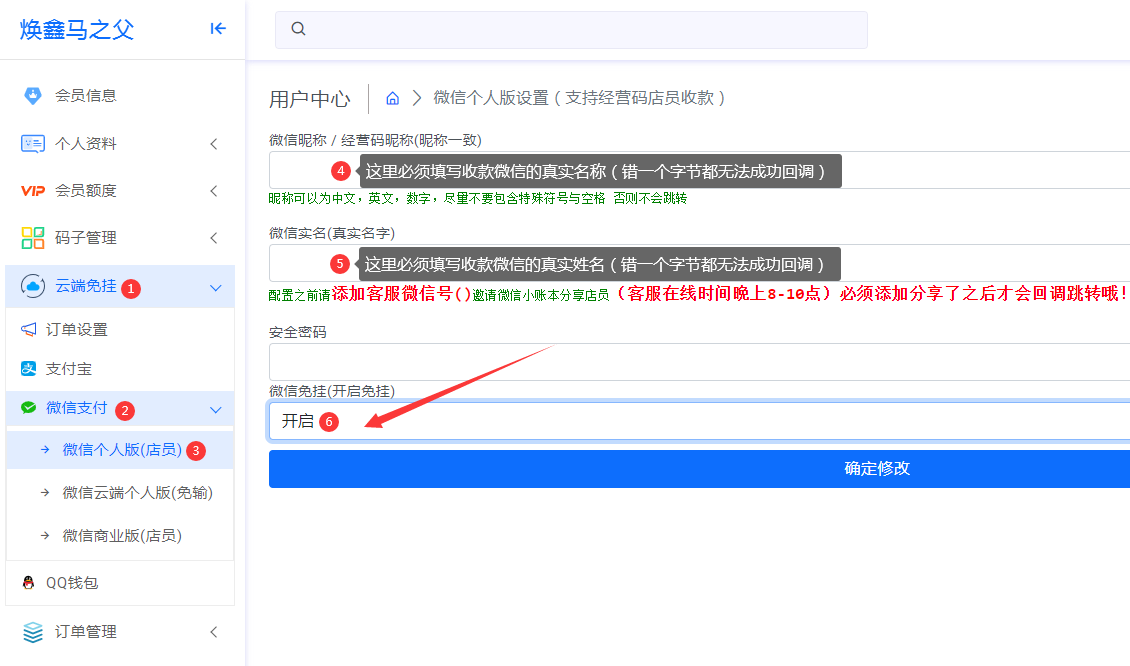
Task: Click the VIP 会员额度 icon
Action: 32,191
